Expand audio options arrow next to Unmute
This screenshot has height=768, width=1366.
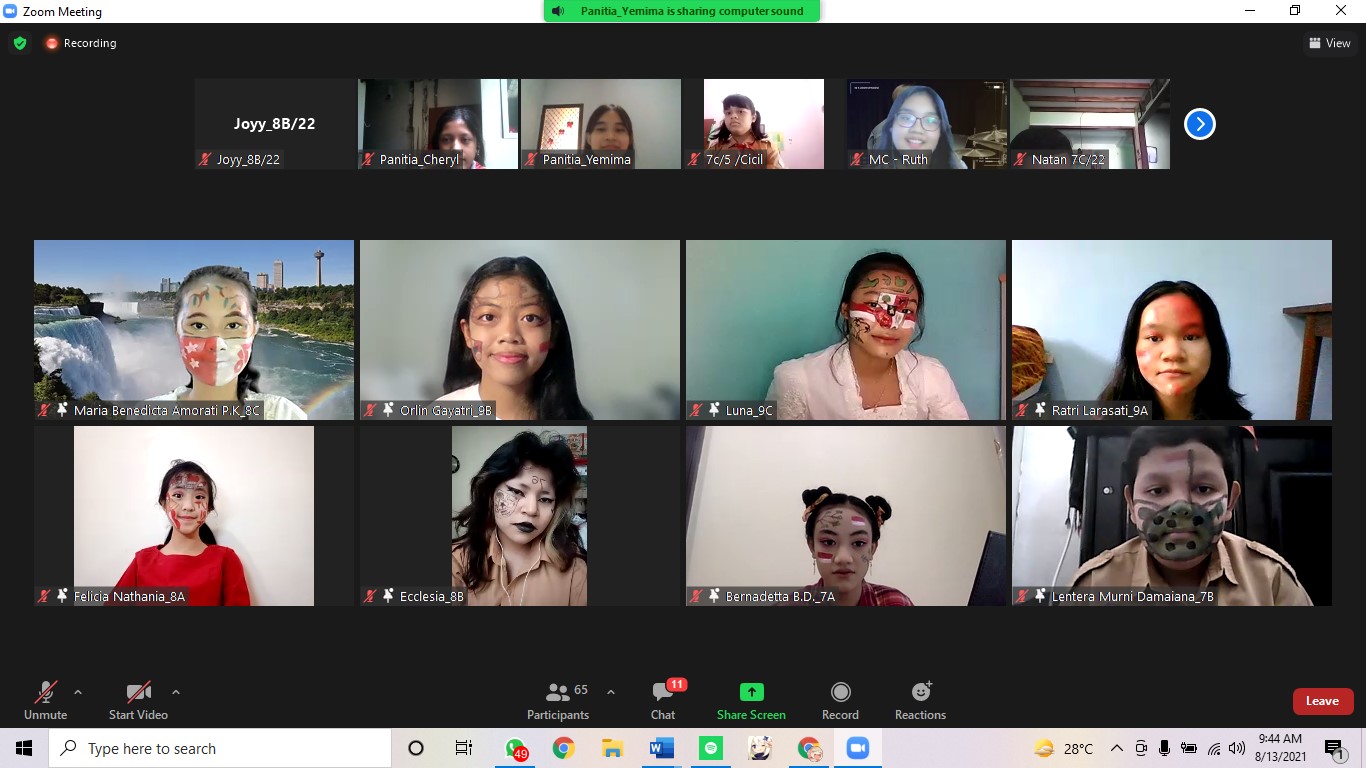[x=78, y=692]
